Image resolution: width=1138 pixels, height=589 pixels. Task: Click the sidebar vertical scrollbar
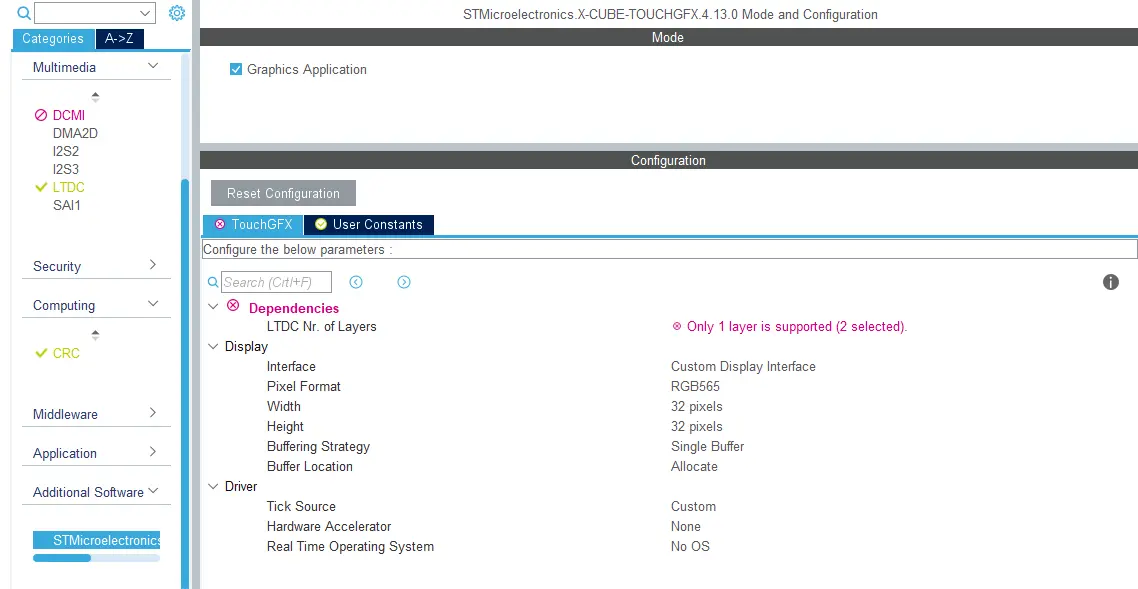tap(184, 384)
